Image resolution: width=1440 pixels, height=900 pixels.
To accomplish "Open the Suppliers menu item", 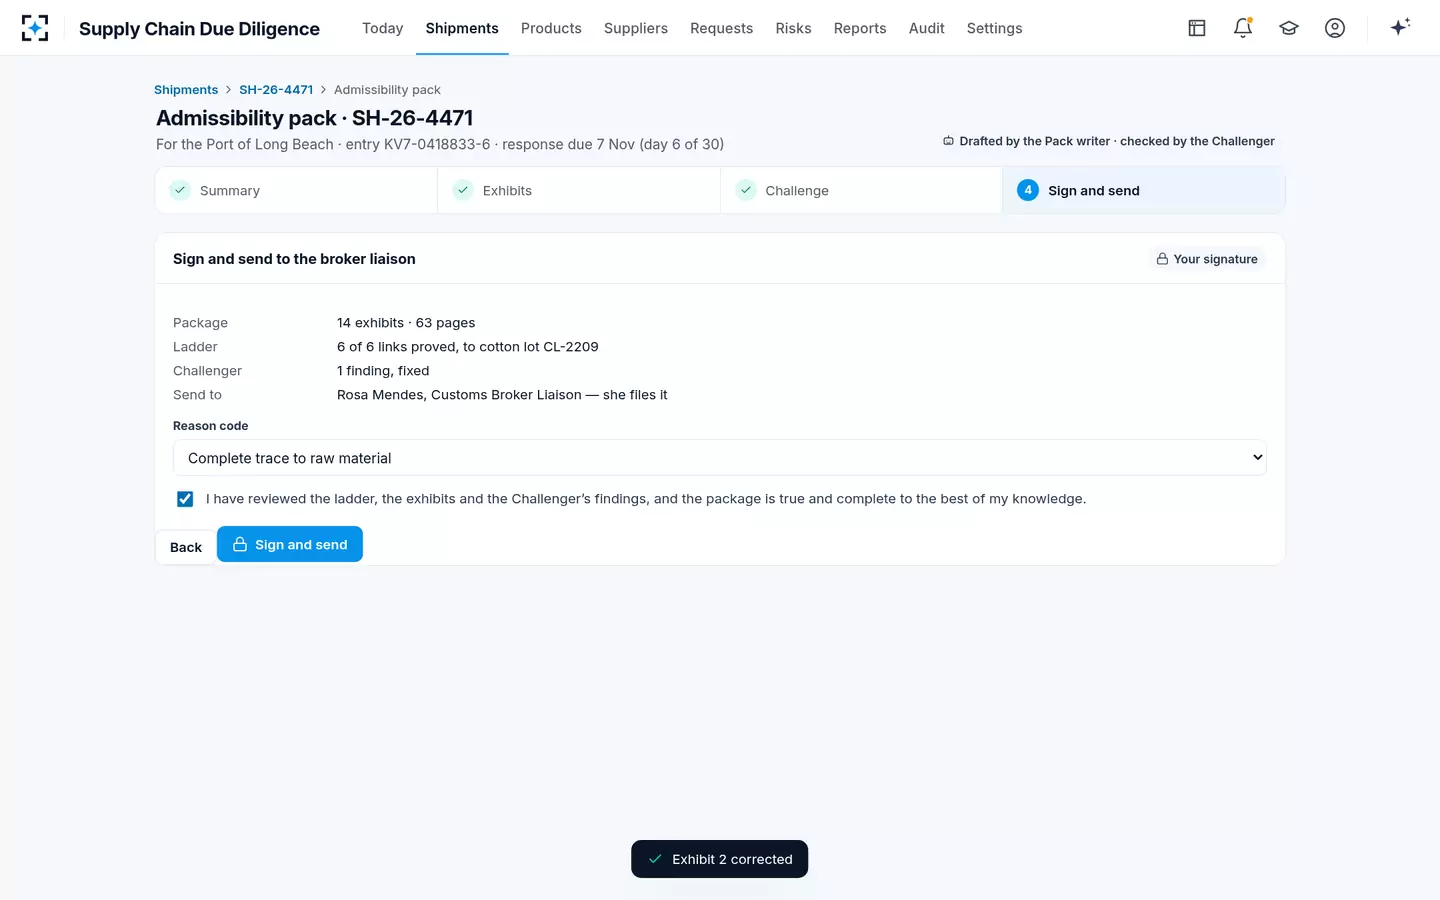I will coord(636,28).
